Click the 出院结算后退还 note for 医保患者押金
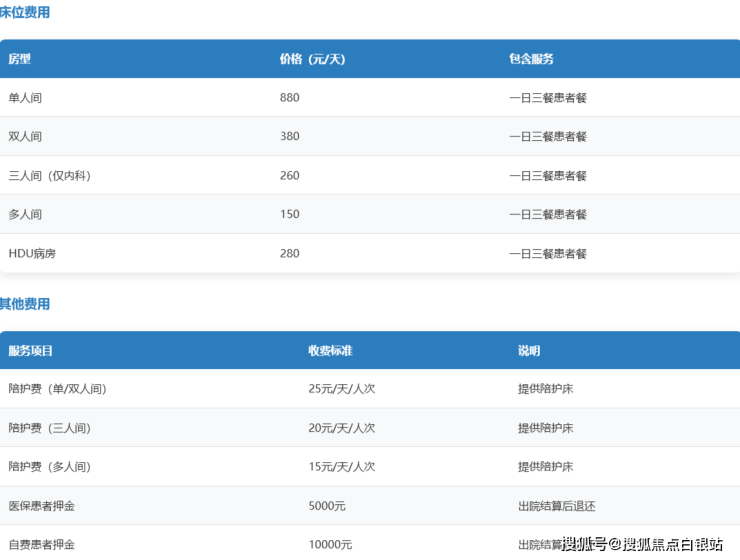 point(557,506)
